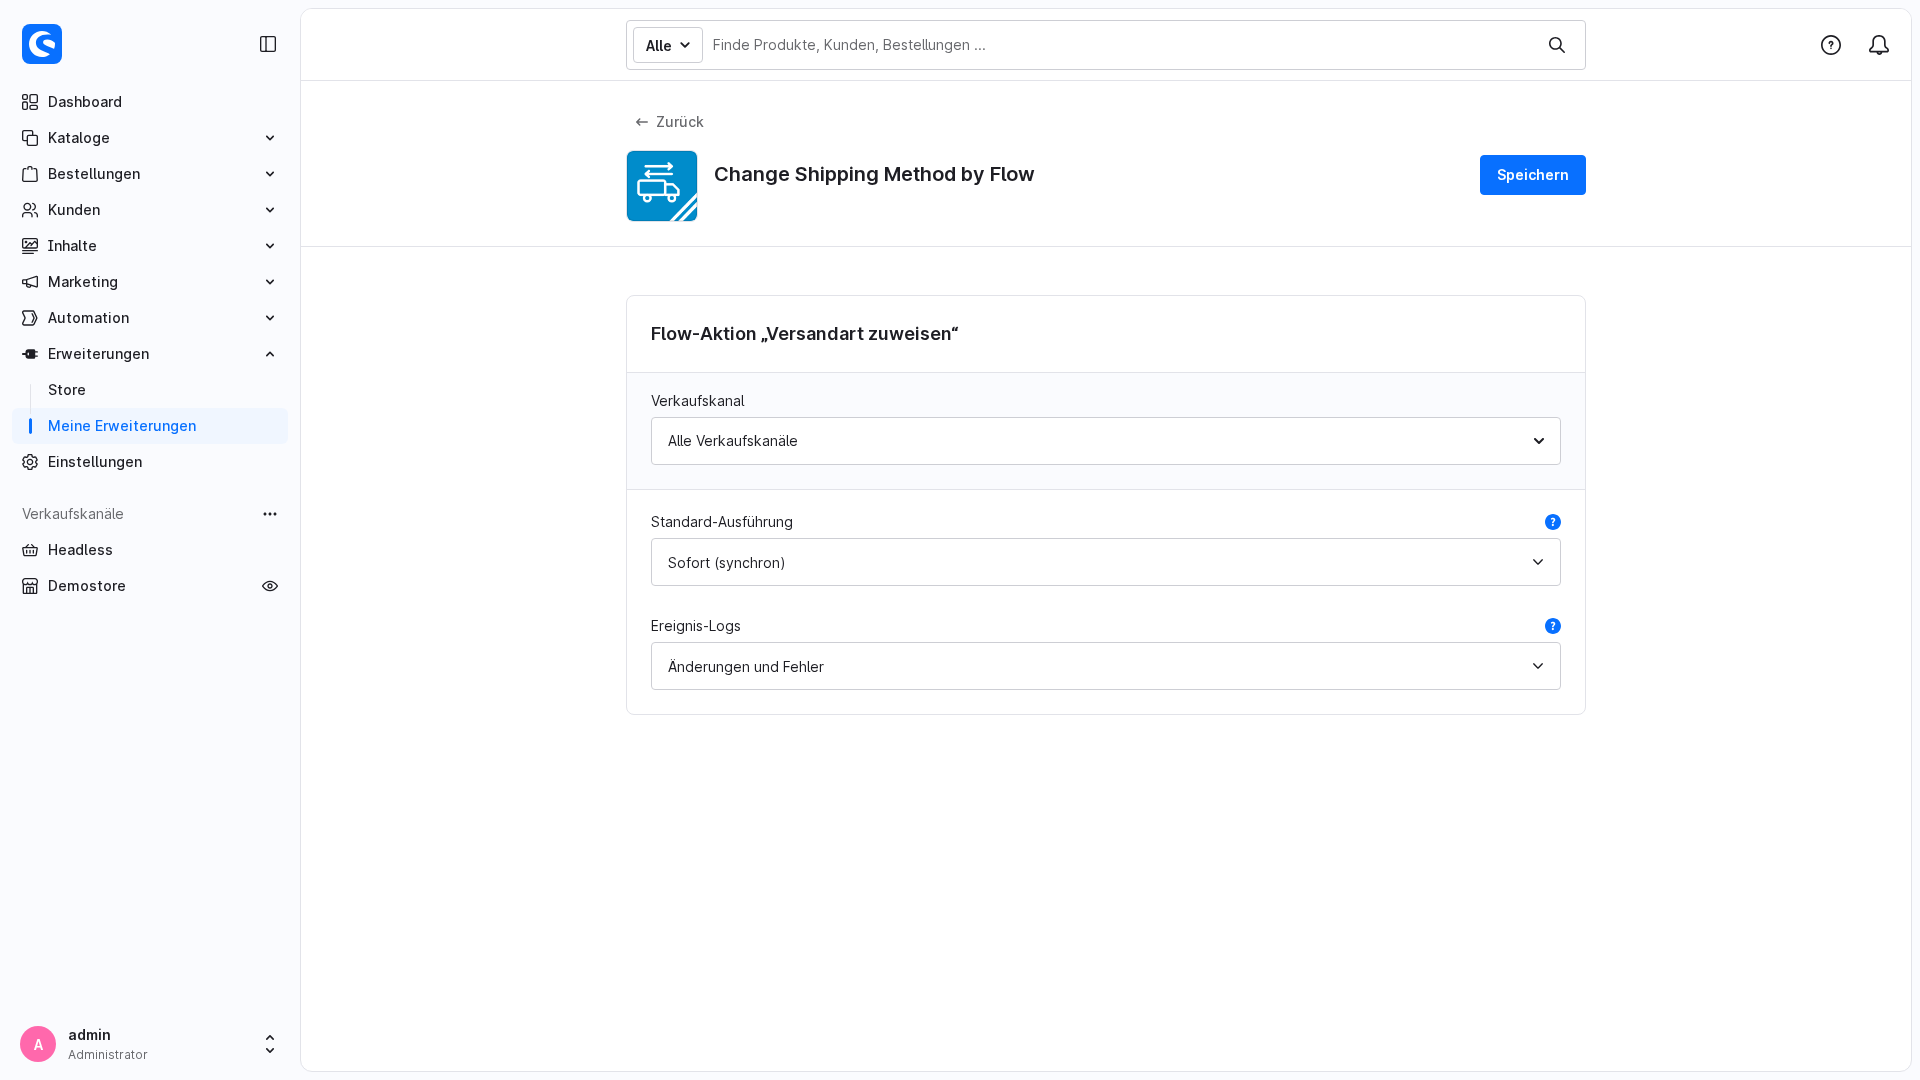The width and height of the screenshot is (1920, 1080).
Task: Click the search magnifier icon
Action: click(1557, 45)
